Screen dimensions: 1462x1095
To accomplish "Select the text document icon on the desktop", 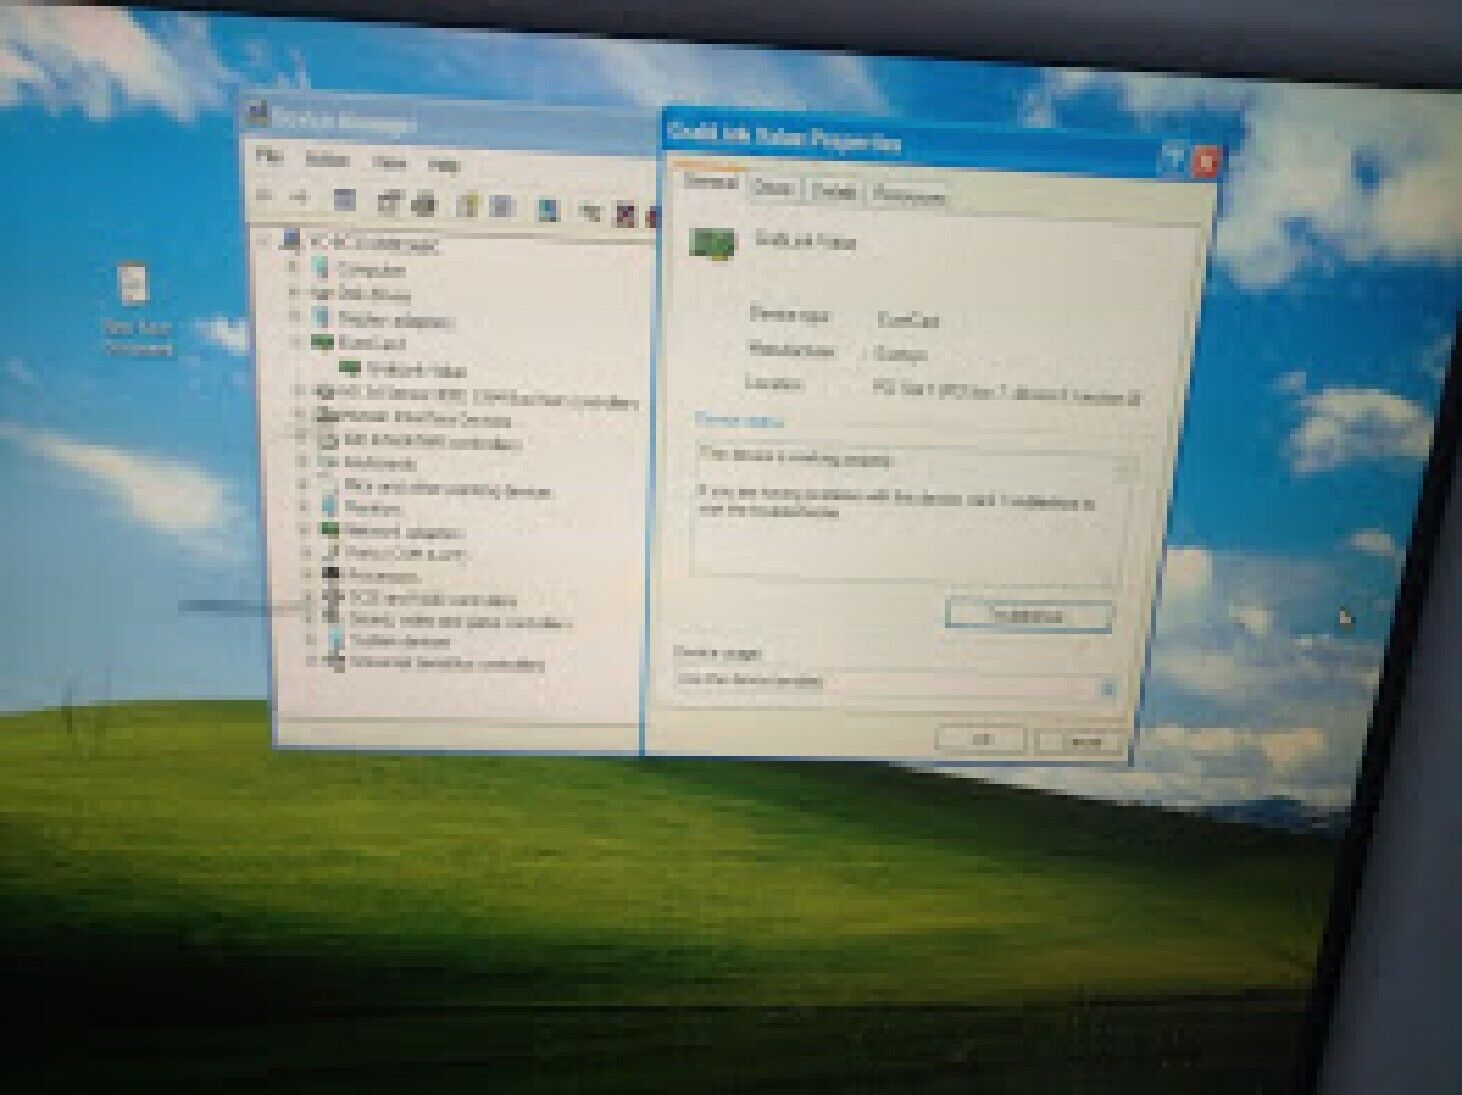I will click(x=132, y=286).
